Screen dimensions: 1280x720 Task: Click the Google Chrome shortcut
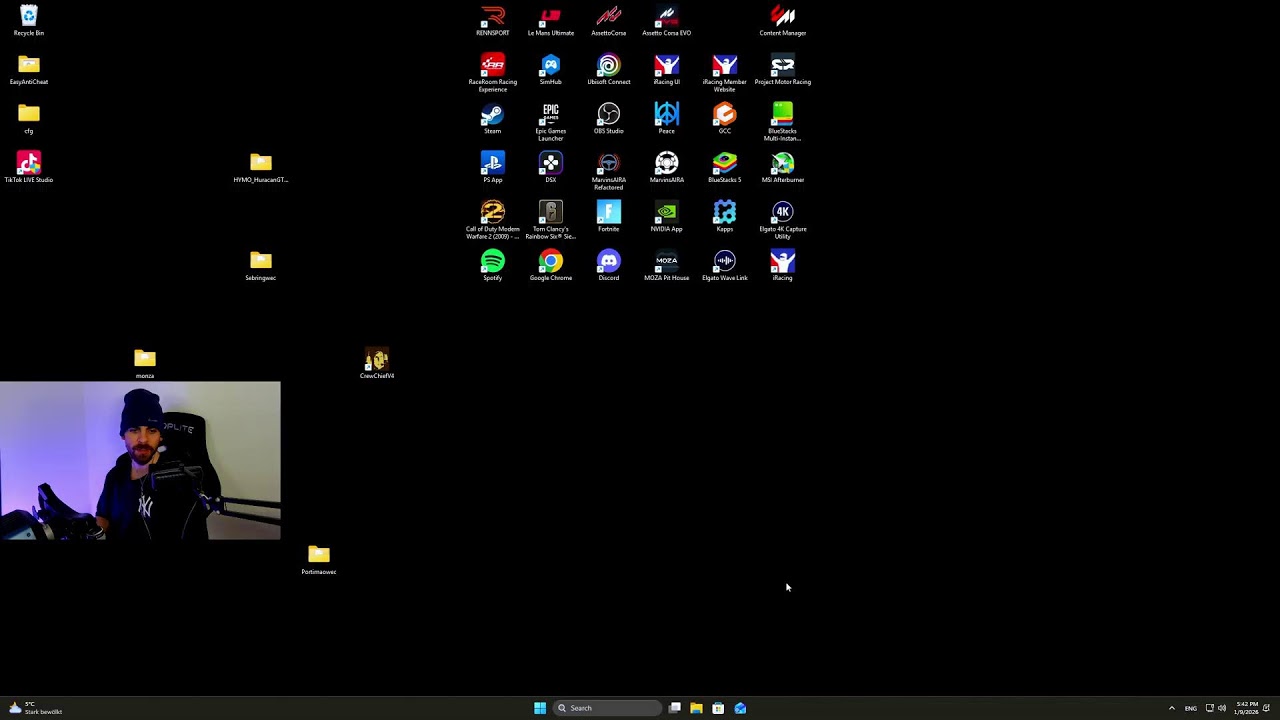click(x=550, y=265)
